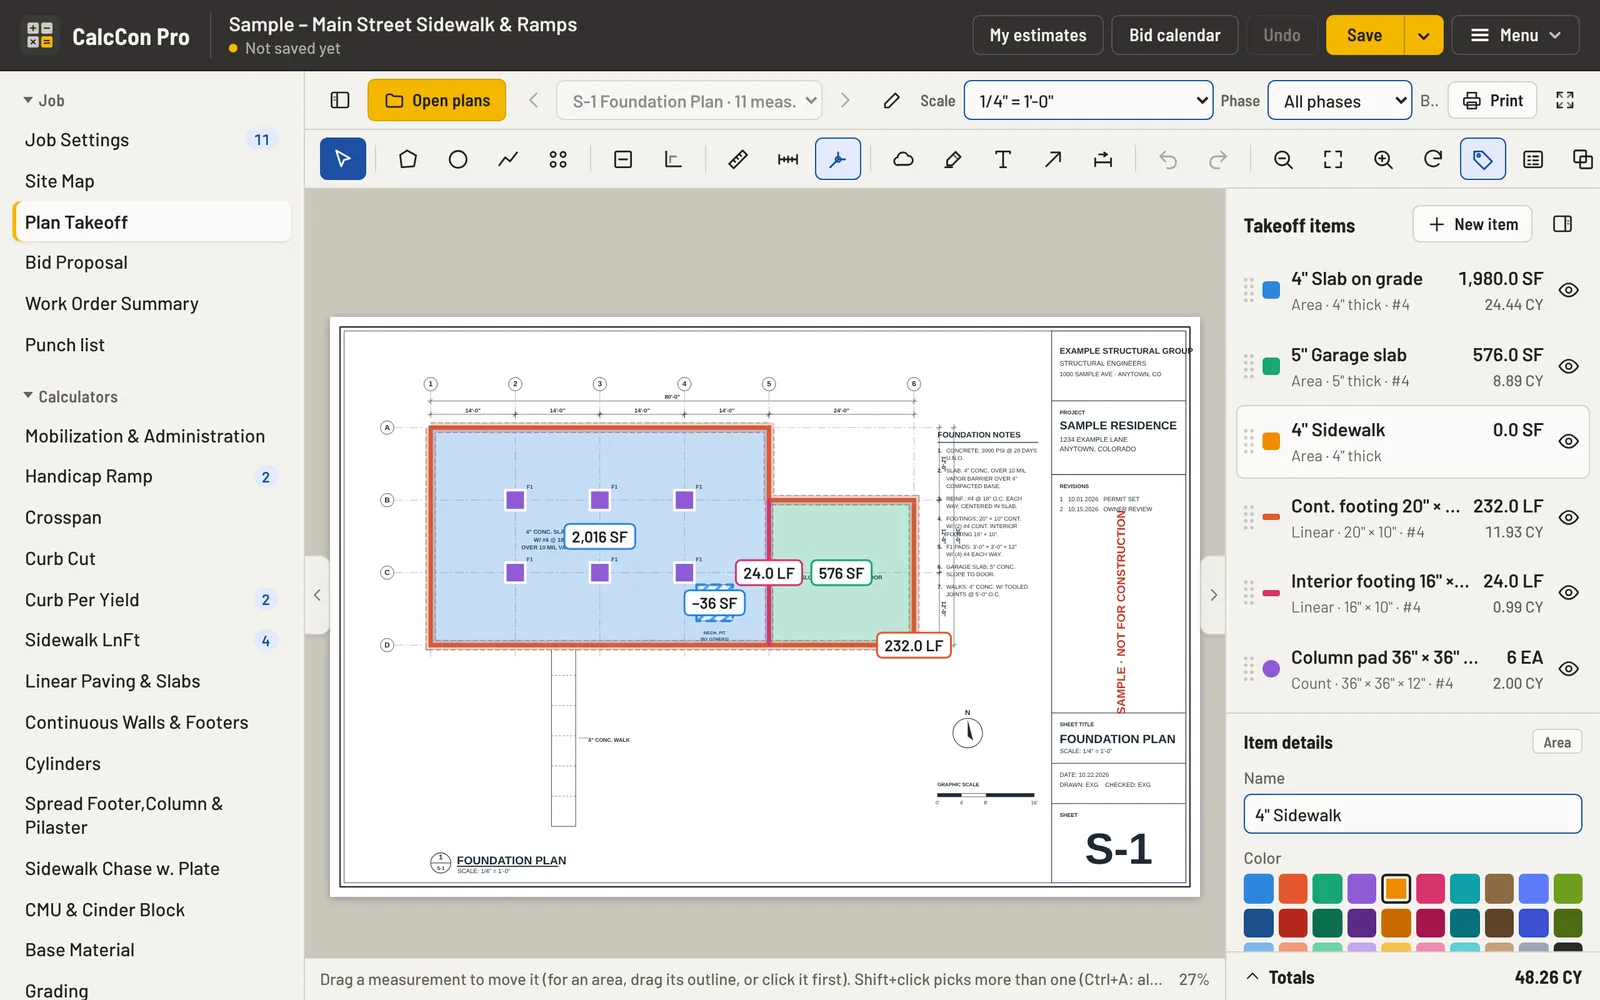The image size is (1600, 1000).
Task: Click the pencil icon beside Scale
Action: pos(892,100)
